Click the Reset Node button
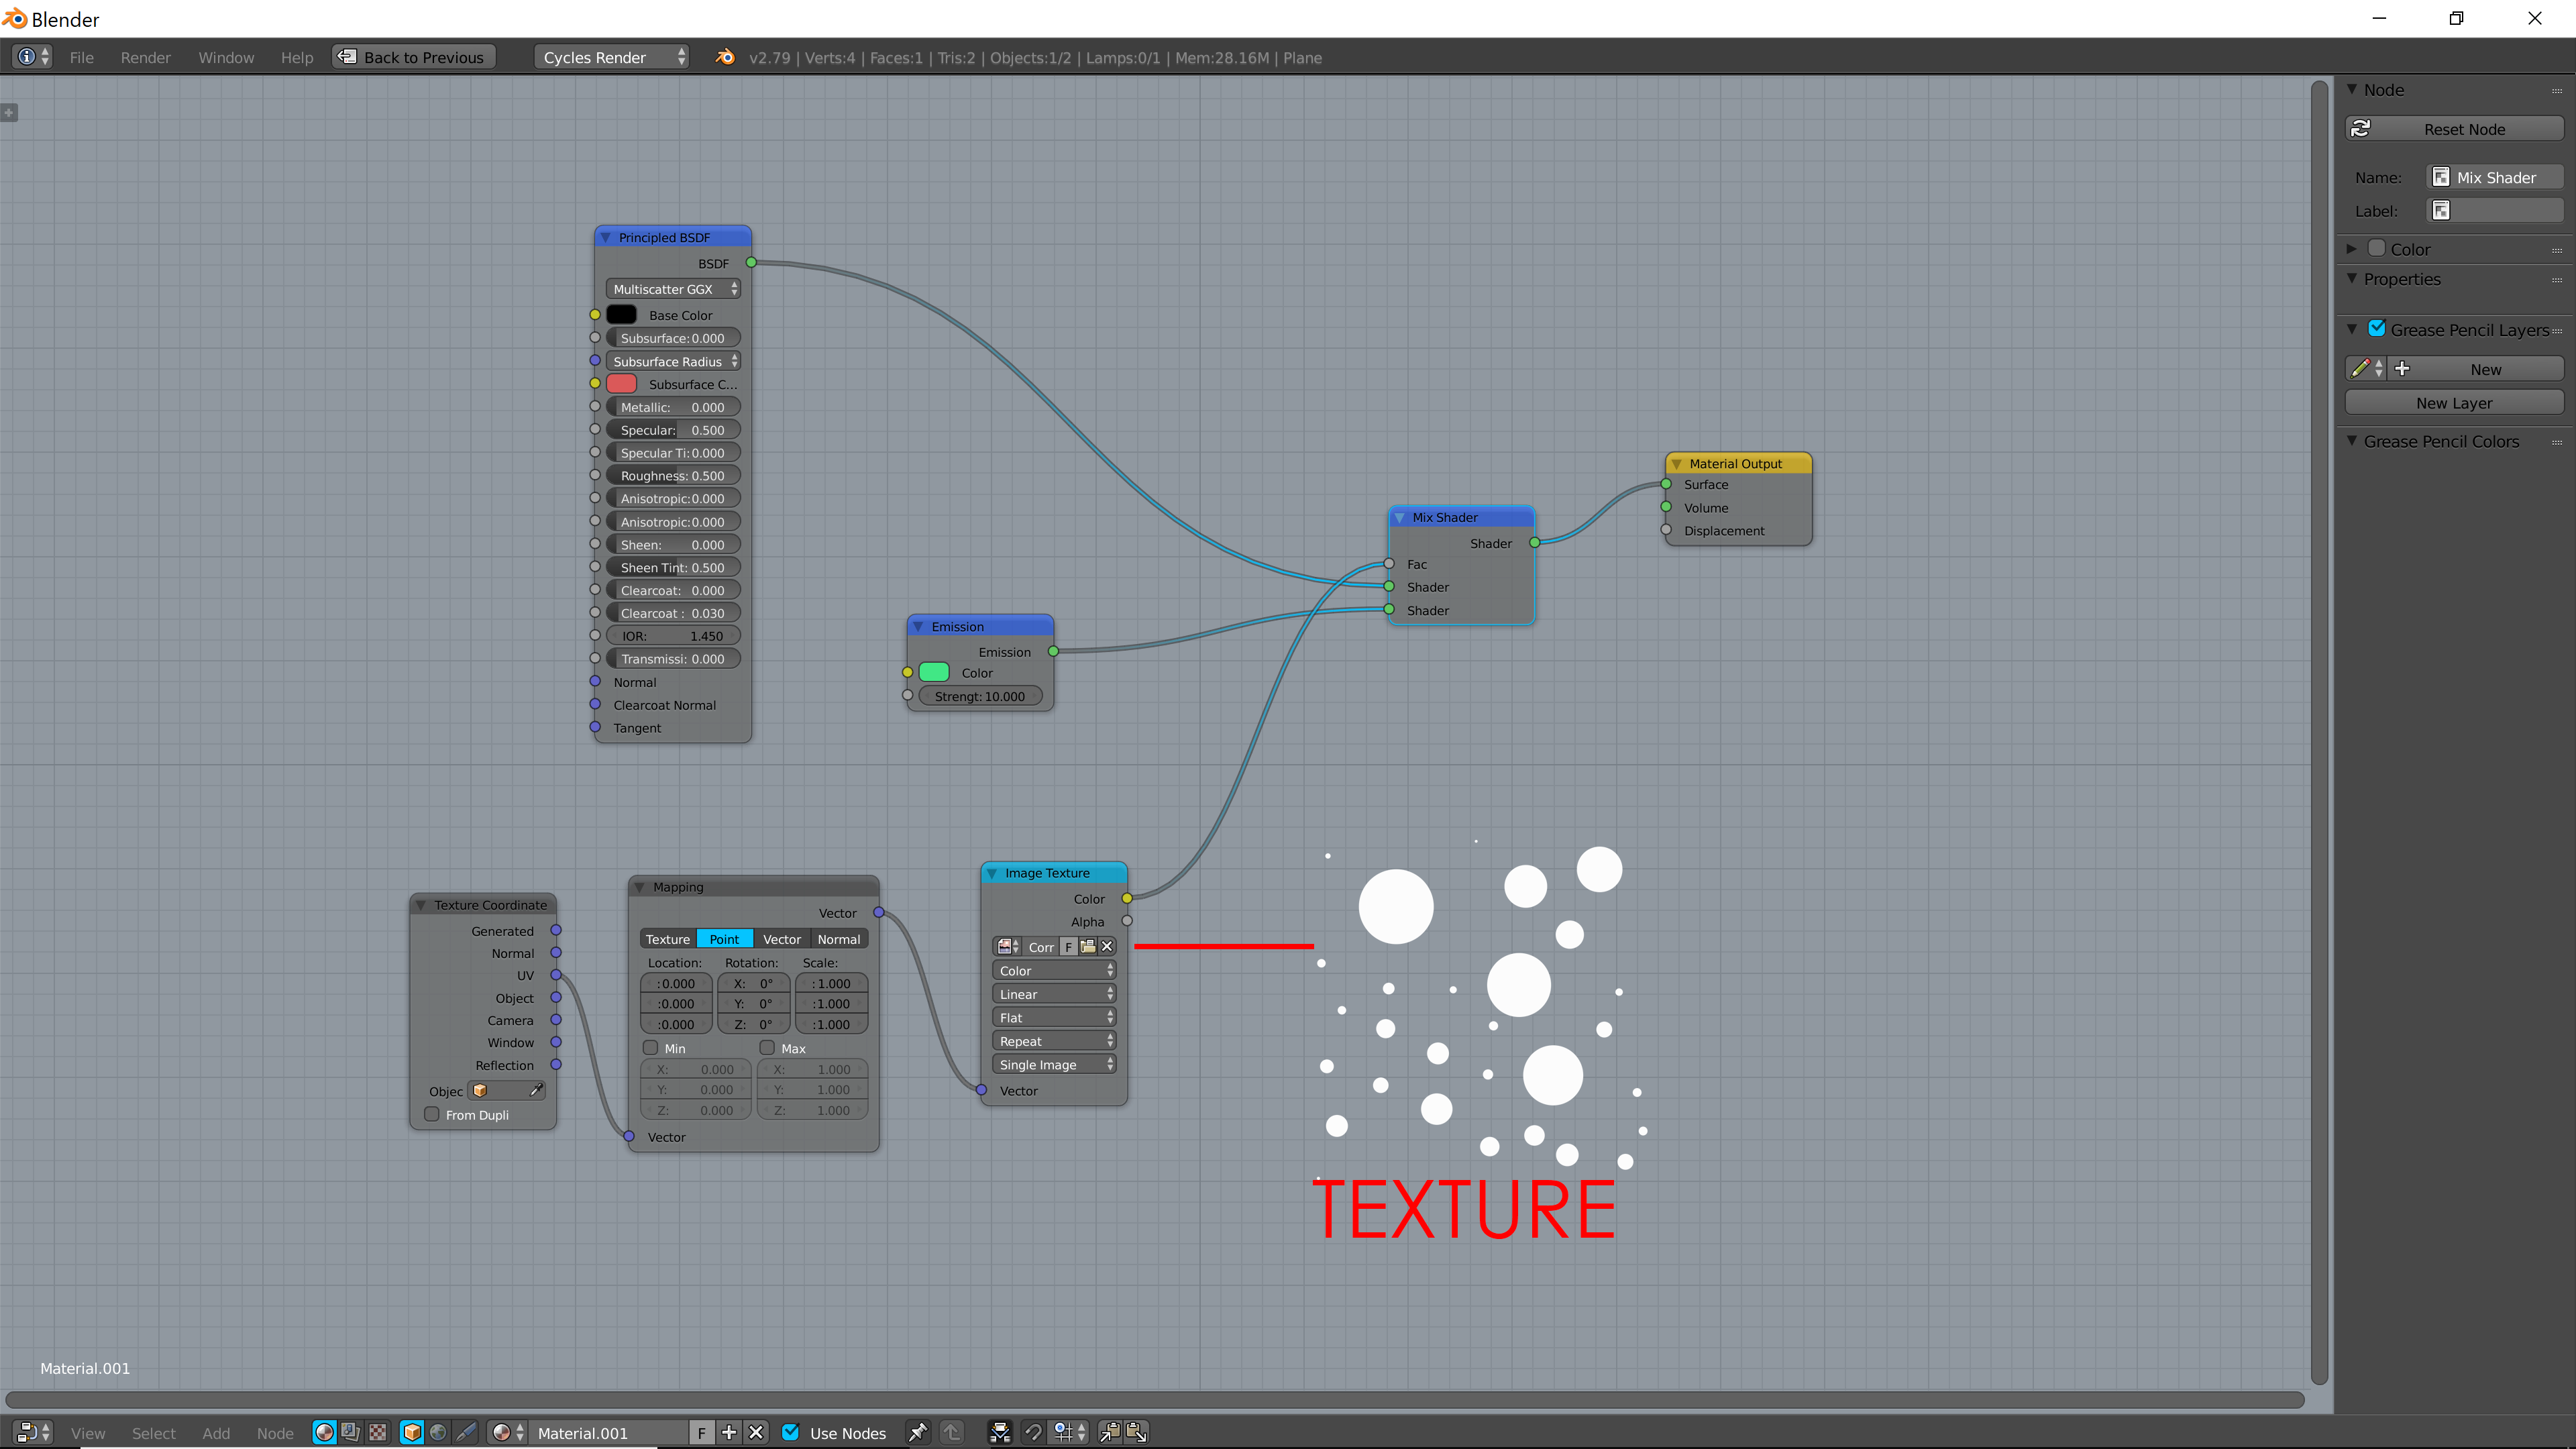2576x1449 pixels. 2454,129
